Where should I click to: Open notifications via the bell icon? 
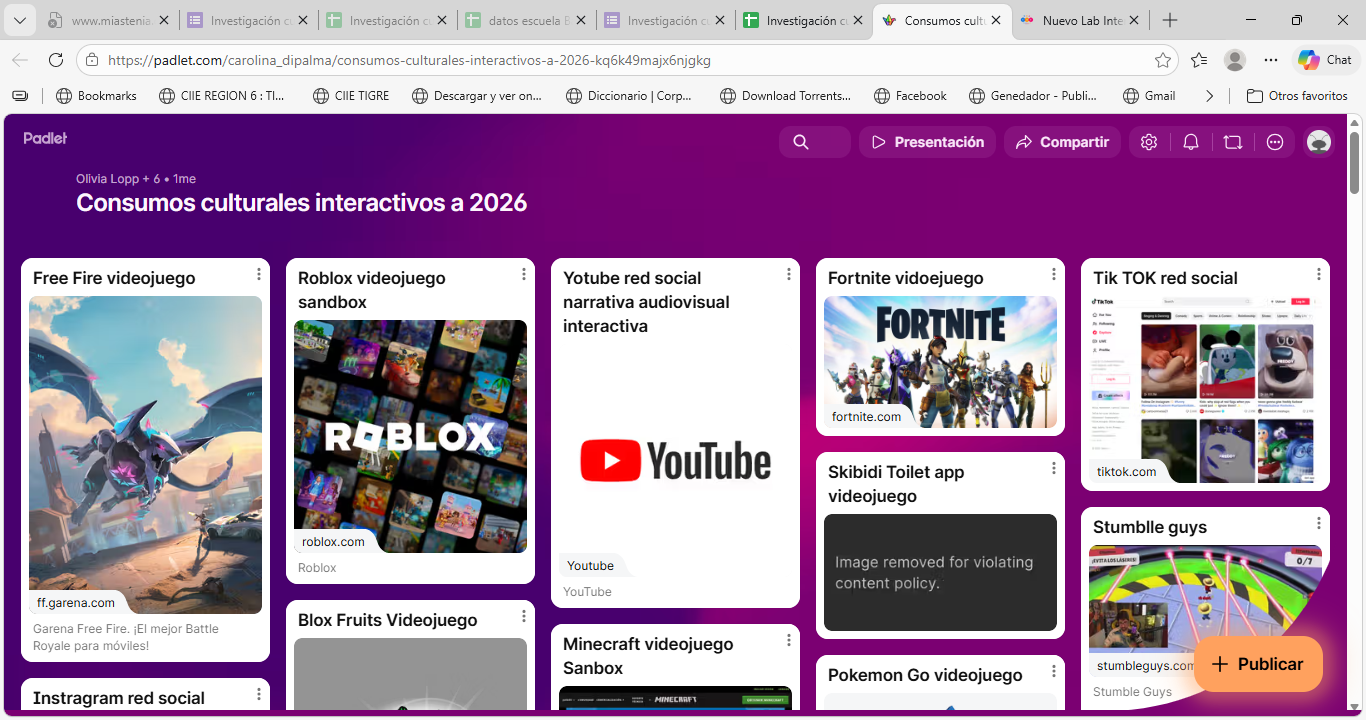point(1190,142)
